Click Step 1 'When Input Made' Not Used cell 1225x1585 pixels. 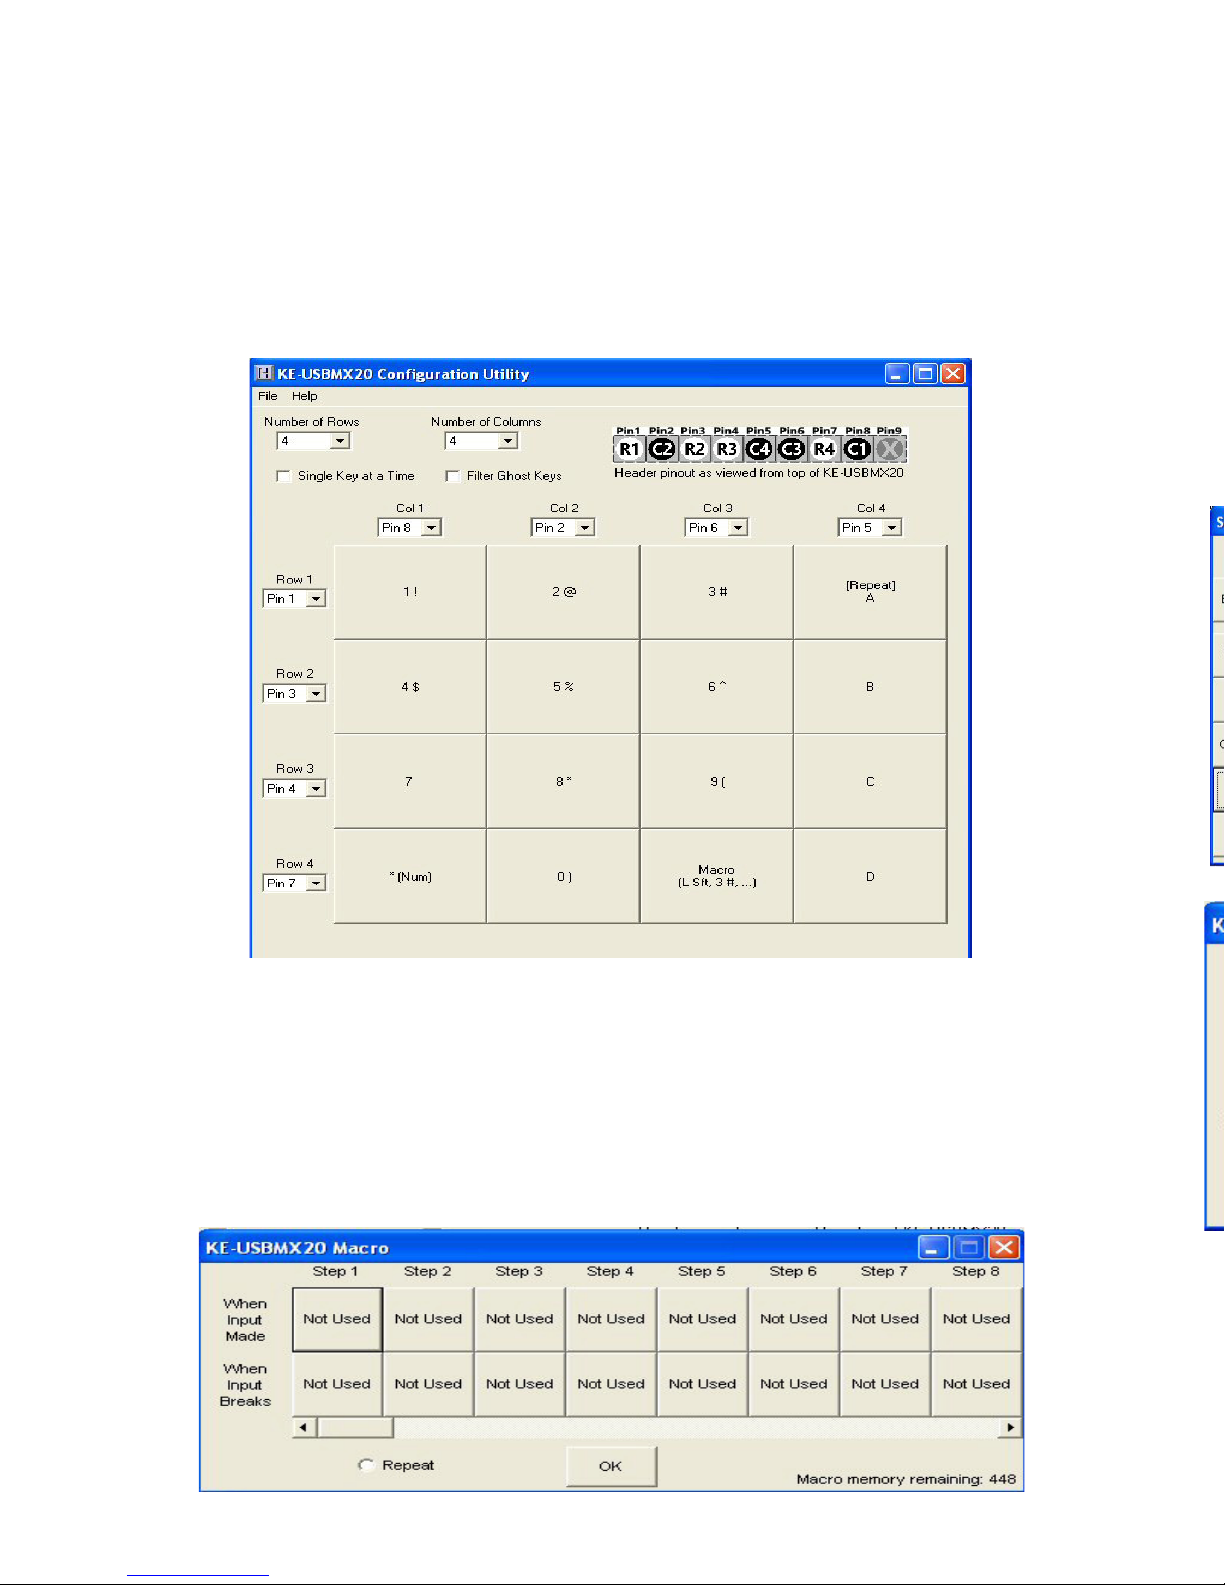[337, 1319]
